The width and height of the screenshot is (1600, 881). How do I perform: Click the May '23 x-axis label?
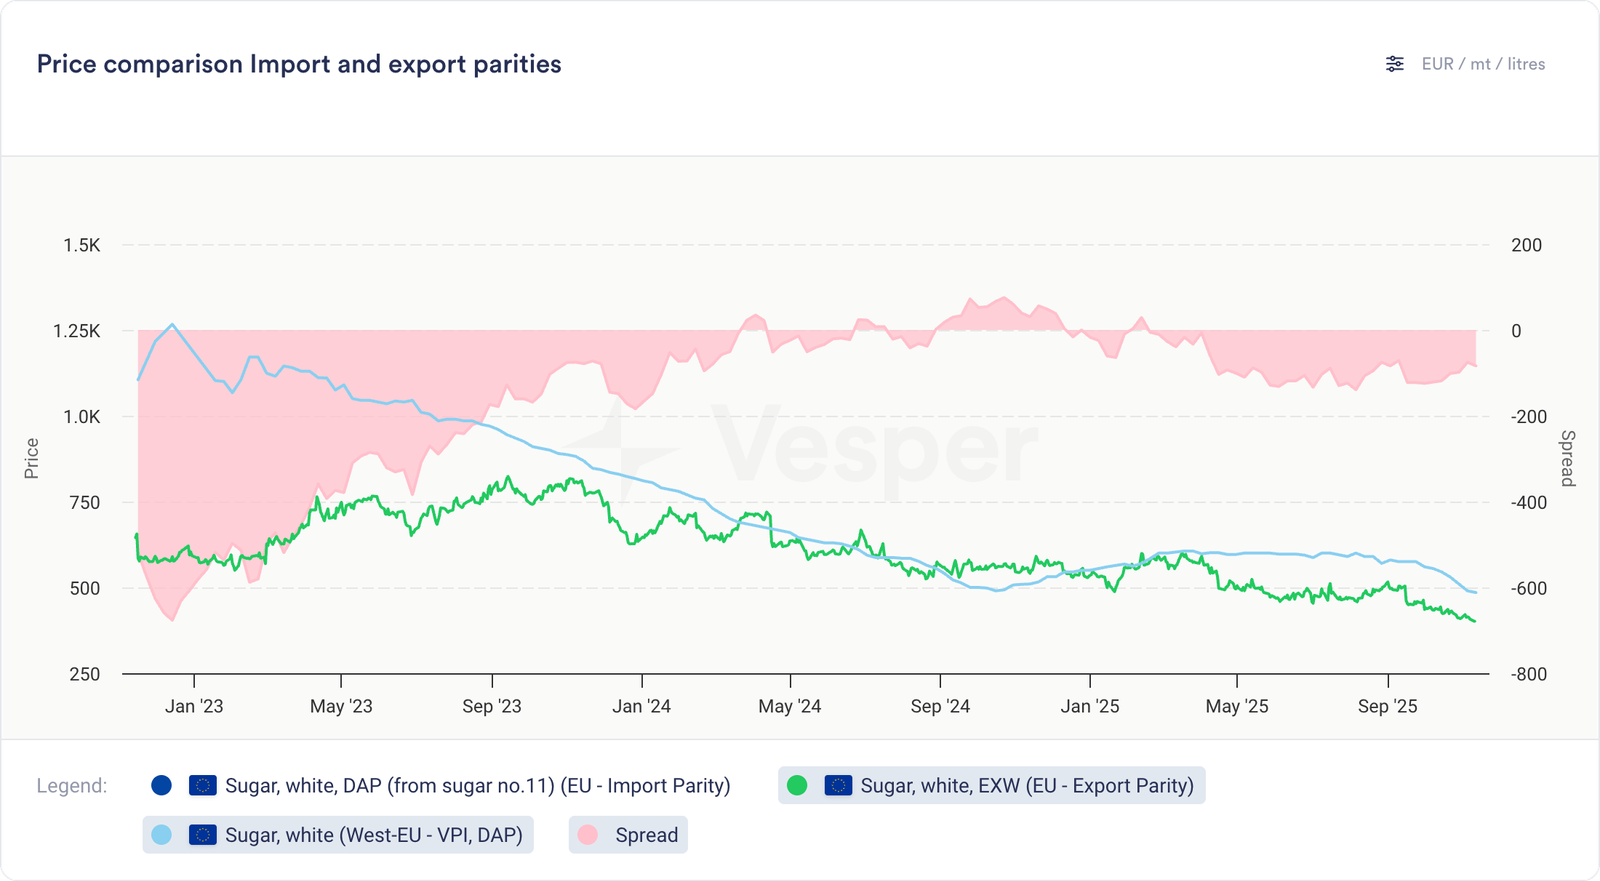pyautogui.click(x=341, y=706)
